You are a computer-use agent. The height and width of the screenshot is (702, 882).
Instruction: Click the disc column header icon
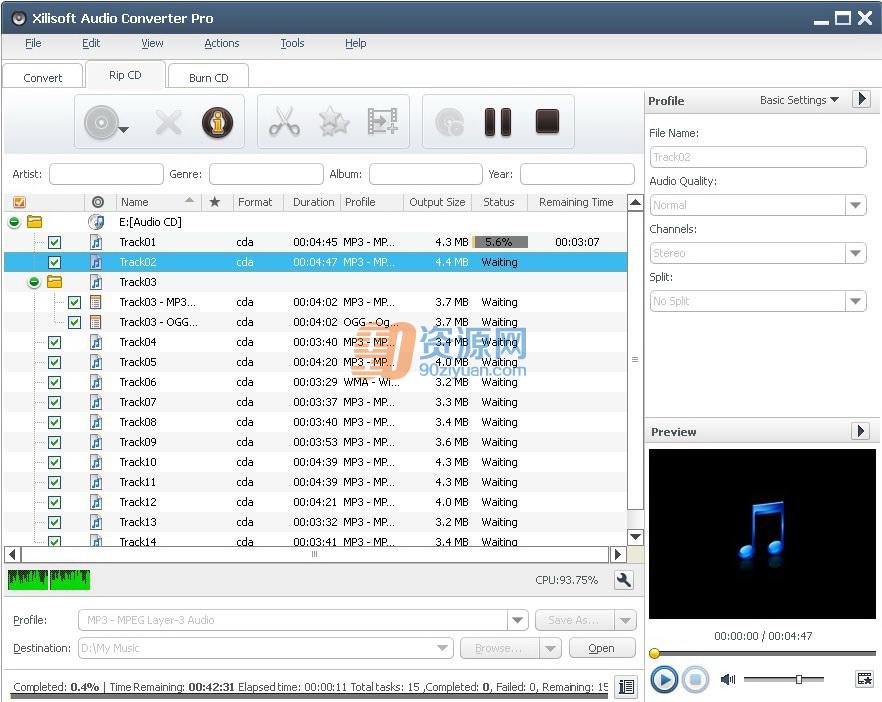(x=98, y=202)
